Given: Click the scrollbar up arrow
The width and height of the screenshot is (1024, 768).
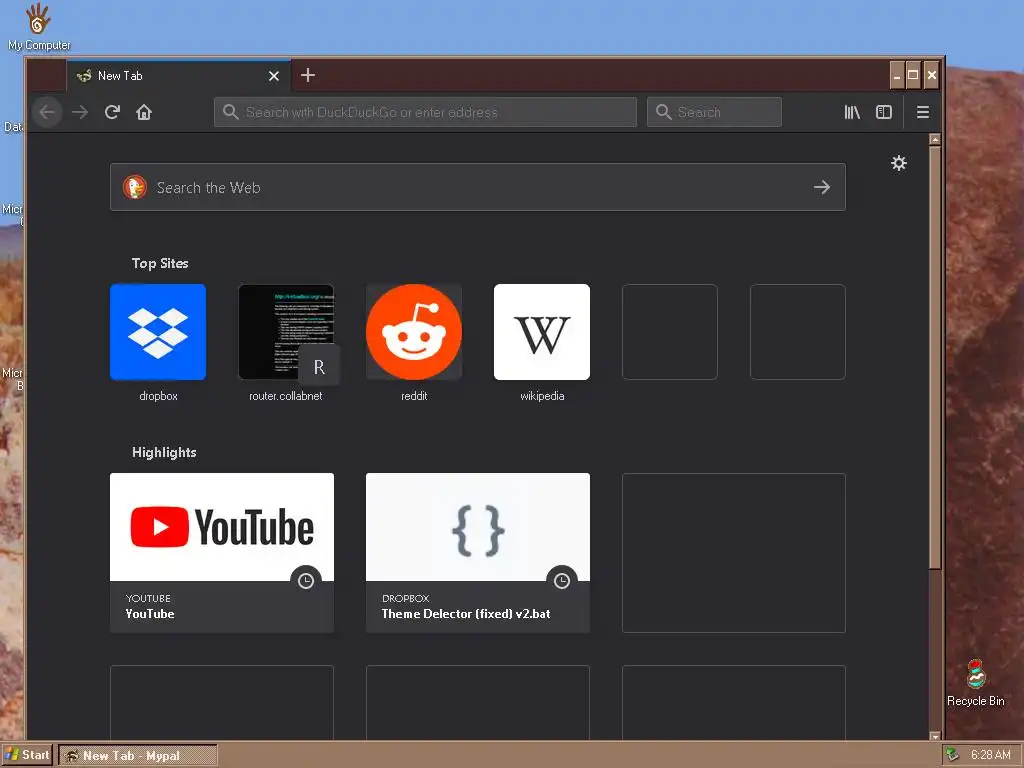Looking at the screenshot, I should point(935,139).
